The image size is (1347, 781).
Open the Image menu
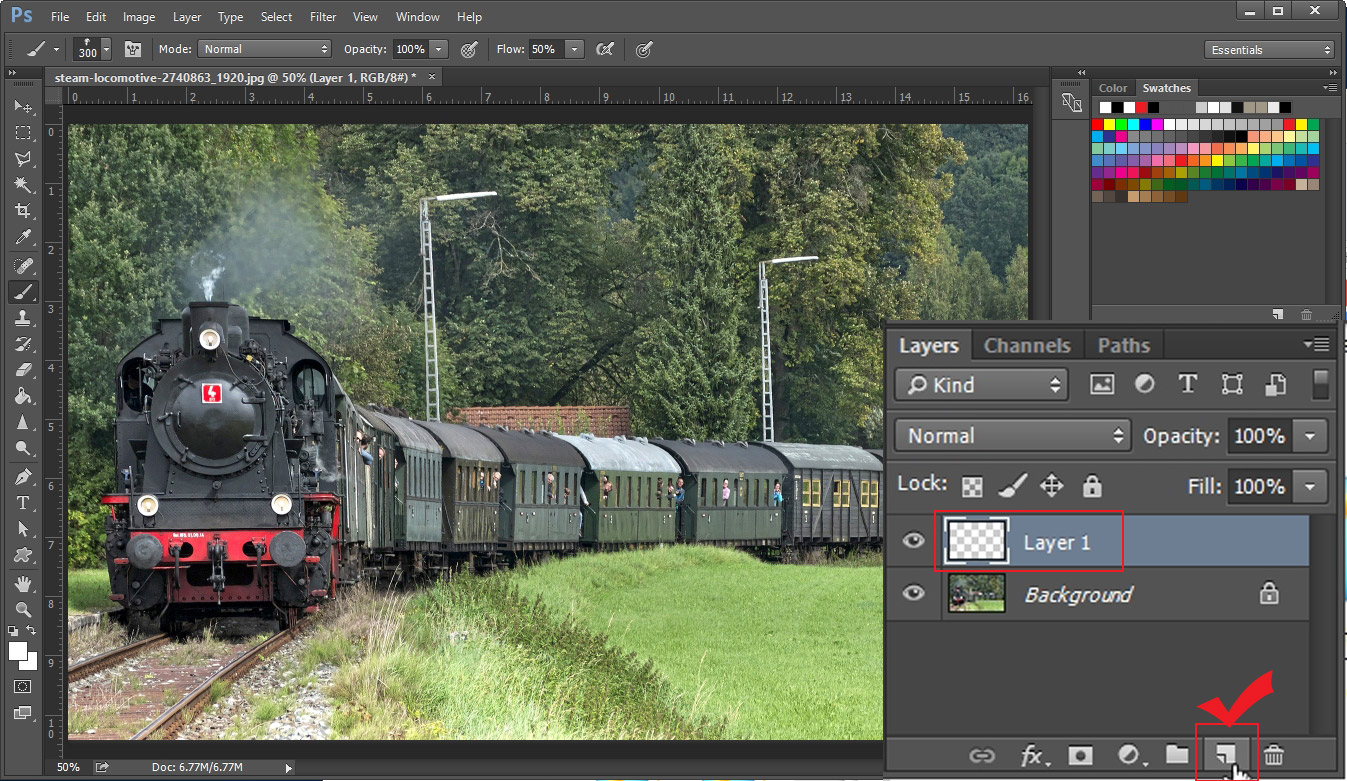139,17
